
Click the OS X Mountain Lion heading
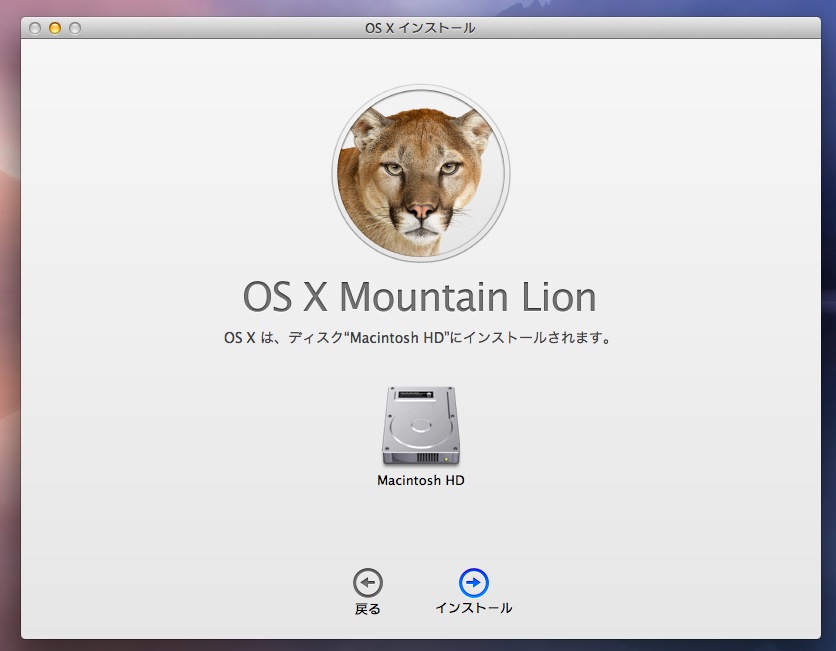(x=420, y=297)
